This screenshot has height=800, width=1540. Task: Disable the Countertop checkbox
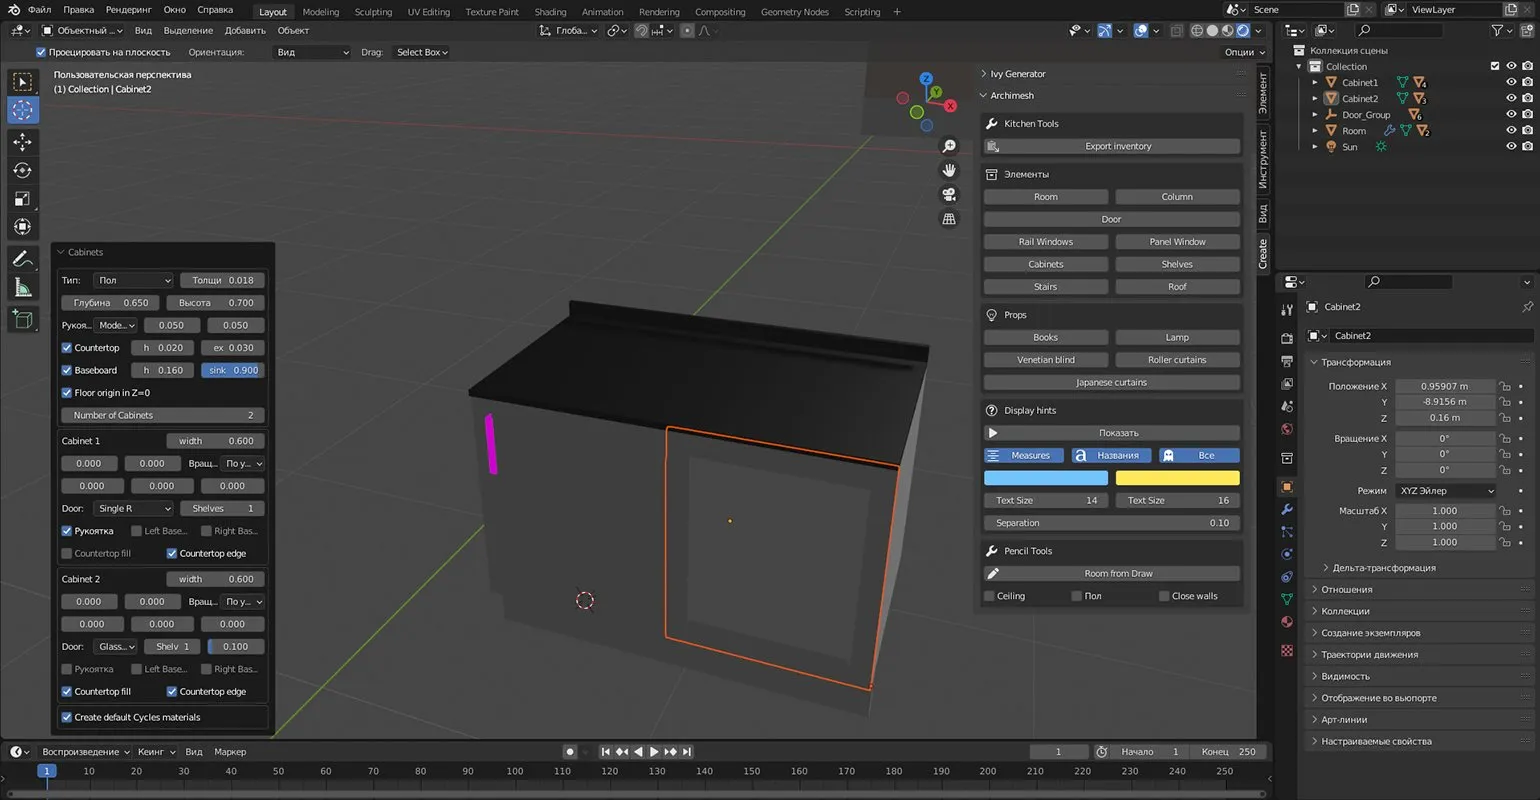pyautogui.click(x=67, y=348)
